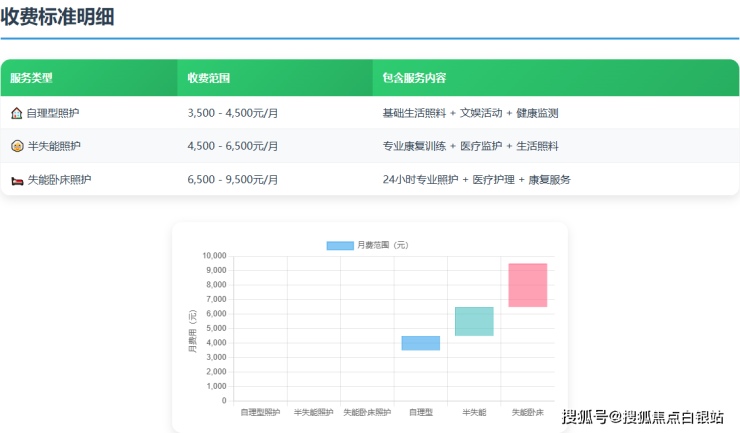Click the house icon beside 自理型照护

click(x=17, y=113)
